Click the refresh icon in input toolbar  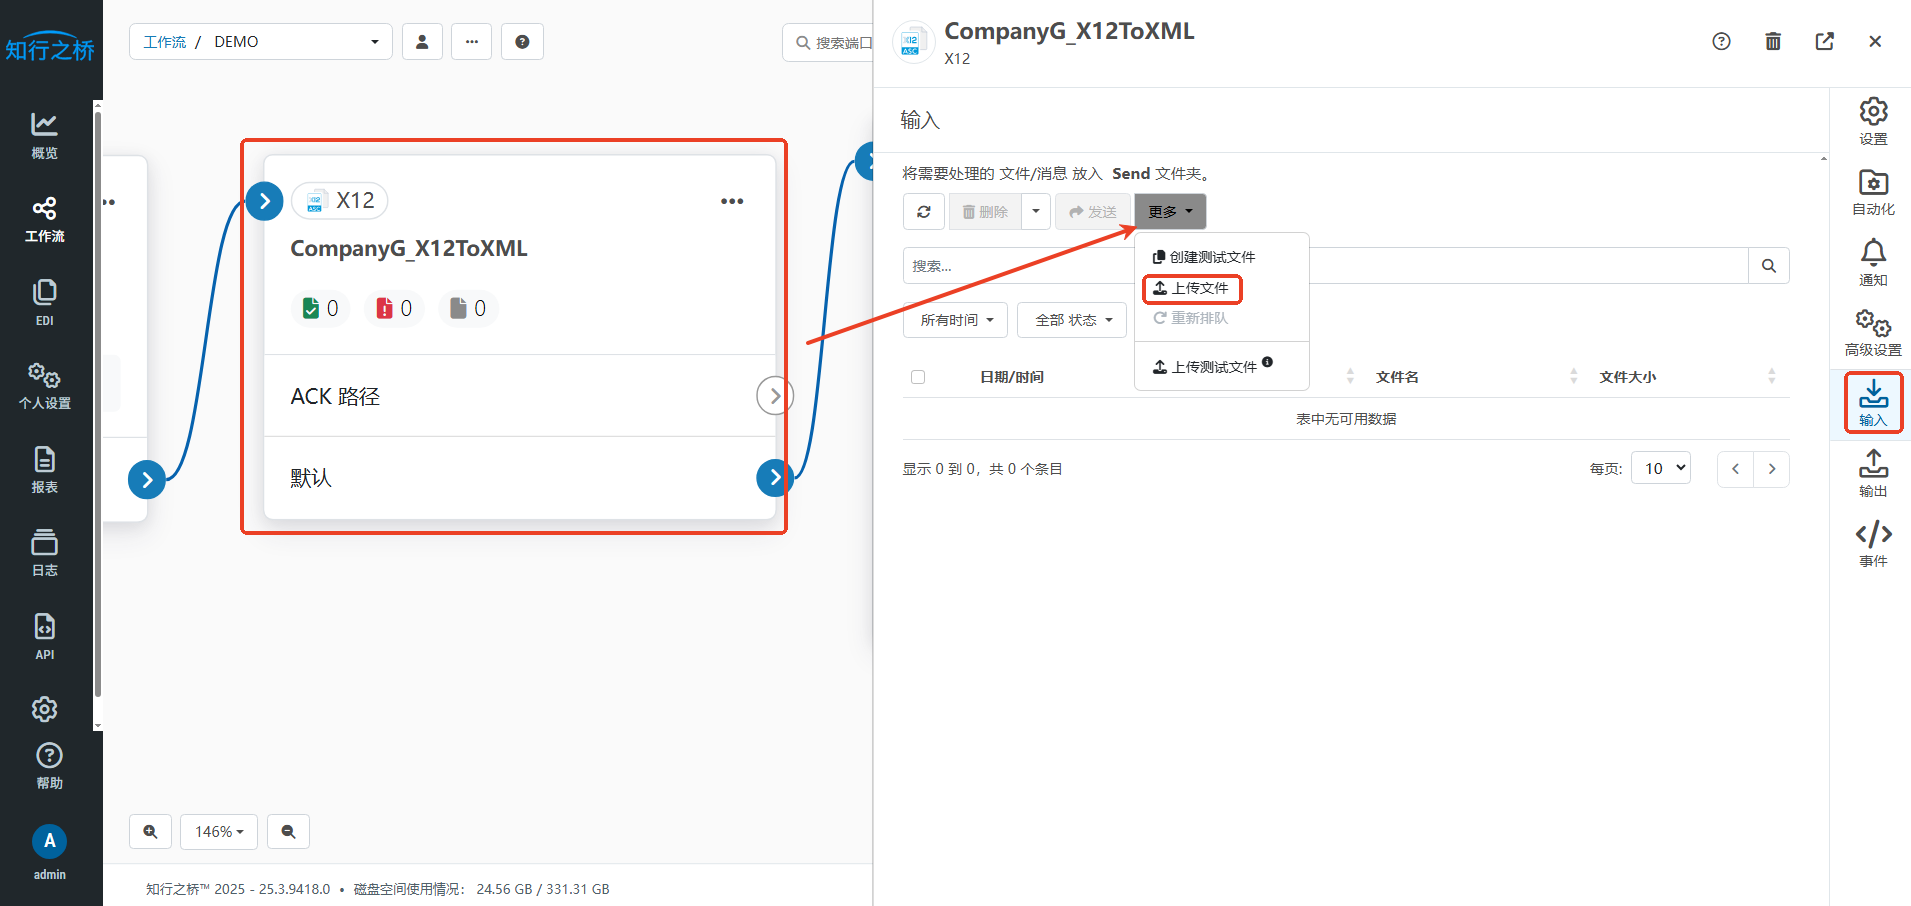pyautogui.click(x=923, y=212)
